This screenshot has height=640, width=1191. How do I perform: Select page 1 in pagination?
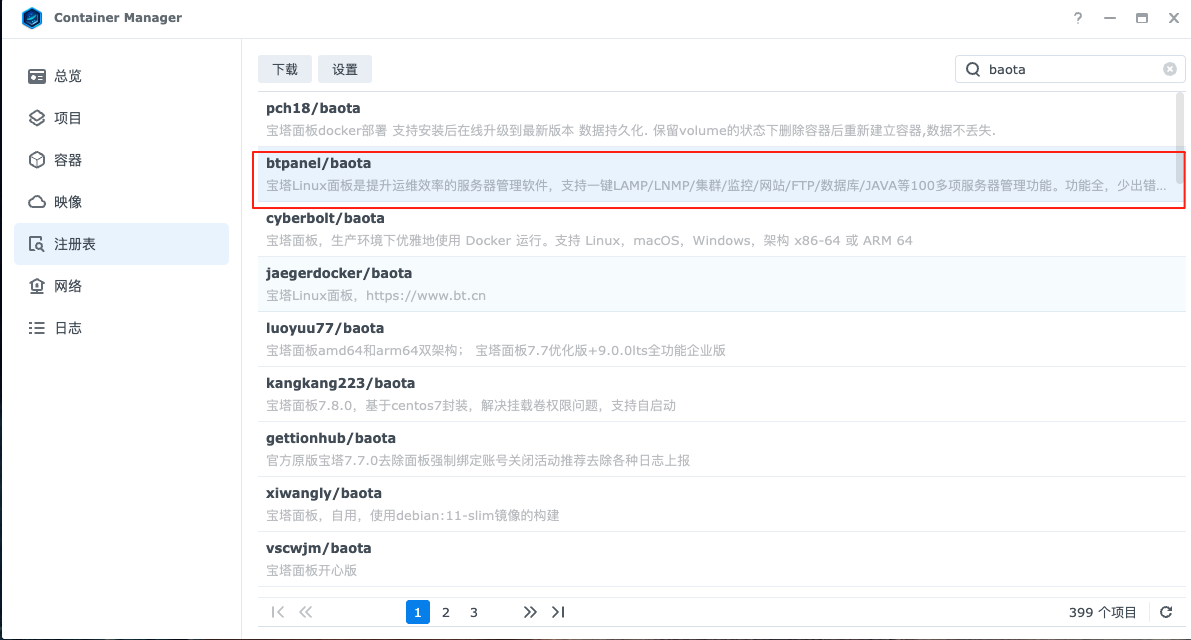[418, 612]
